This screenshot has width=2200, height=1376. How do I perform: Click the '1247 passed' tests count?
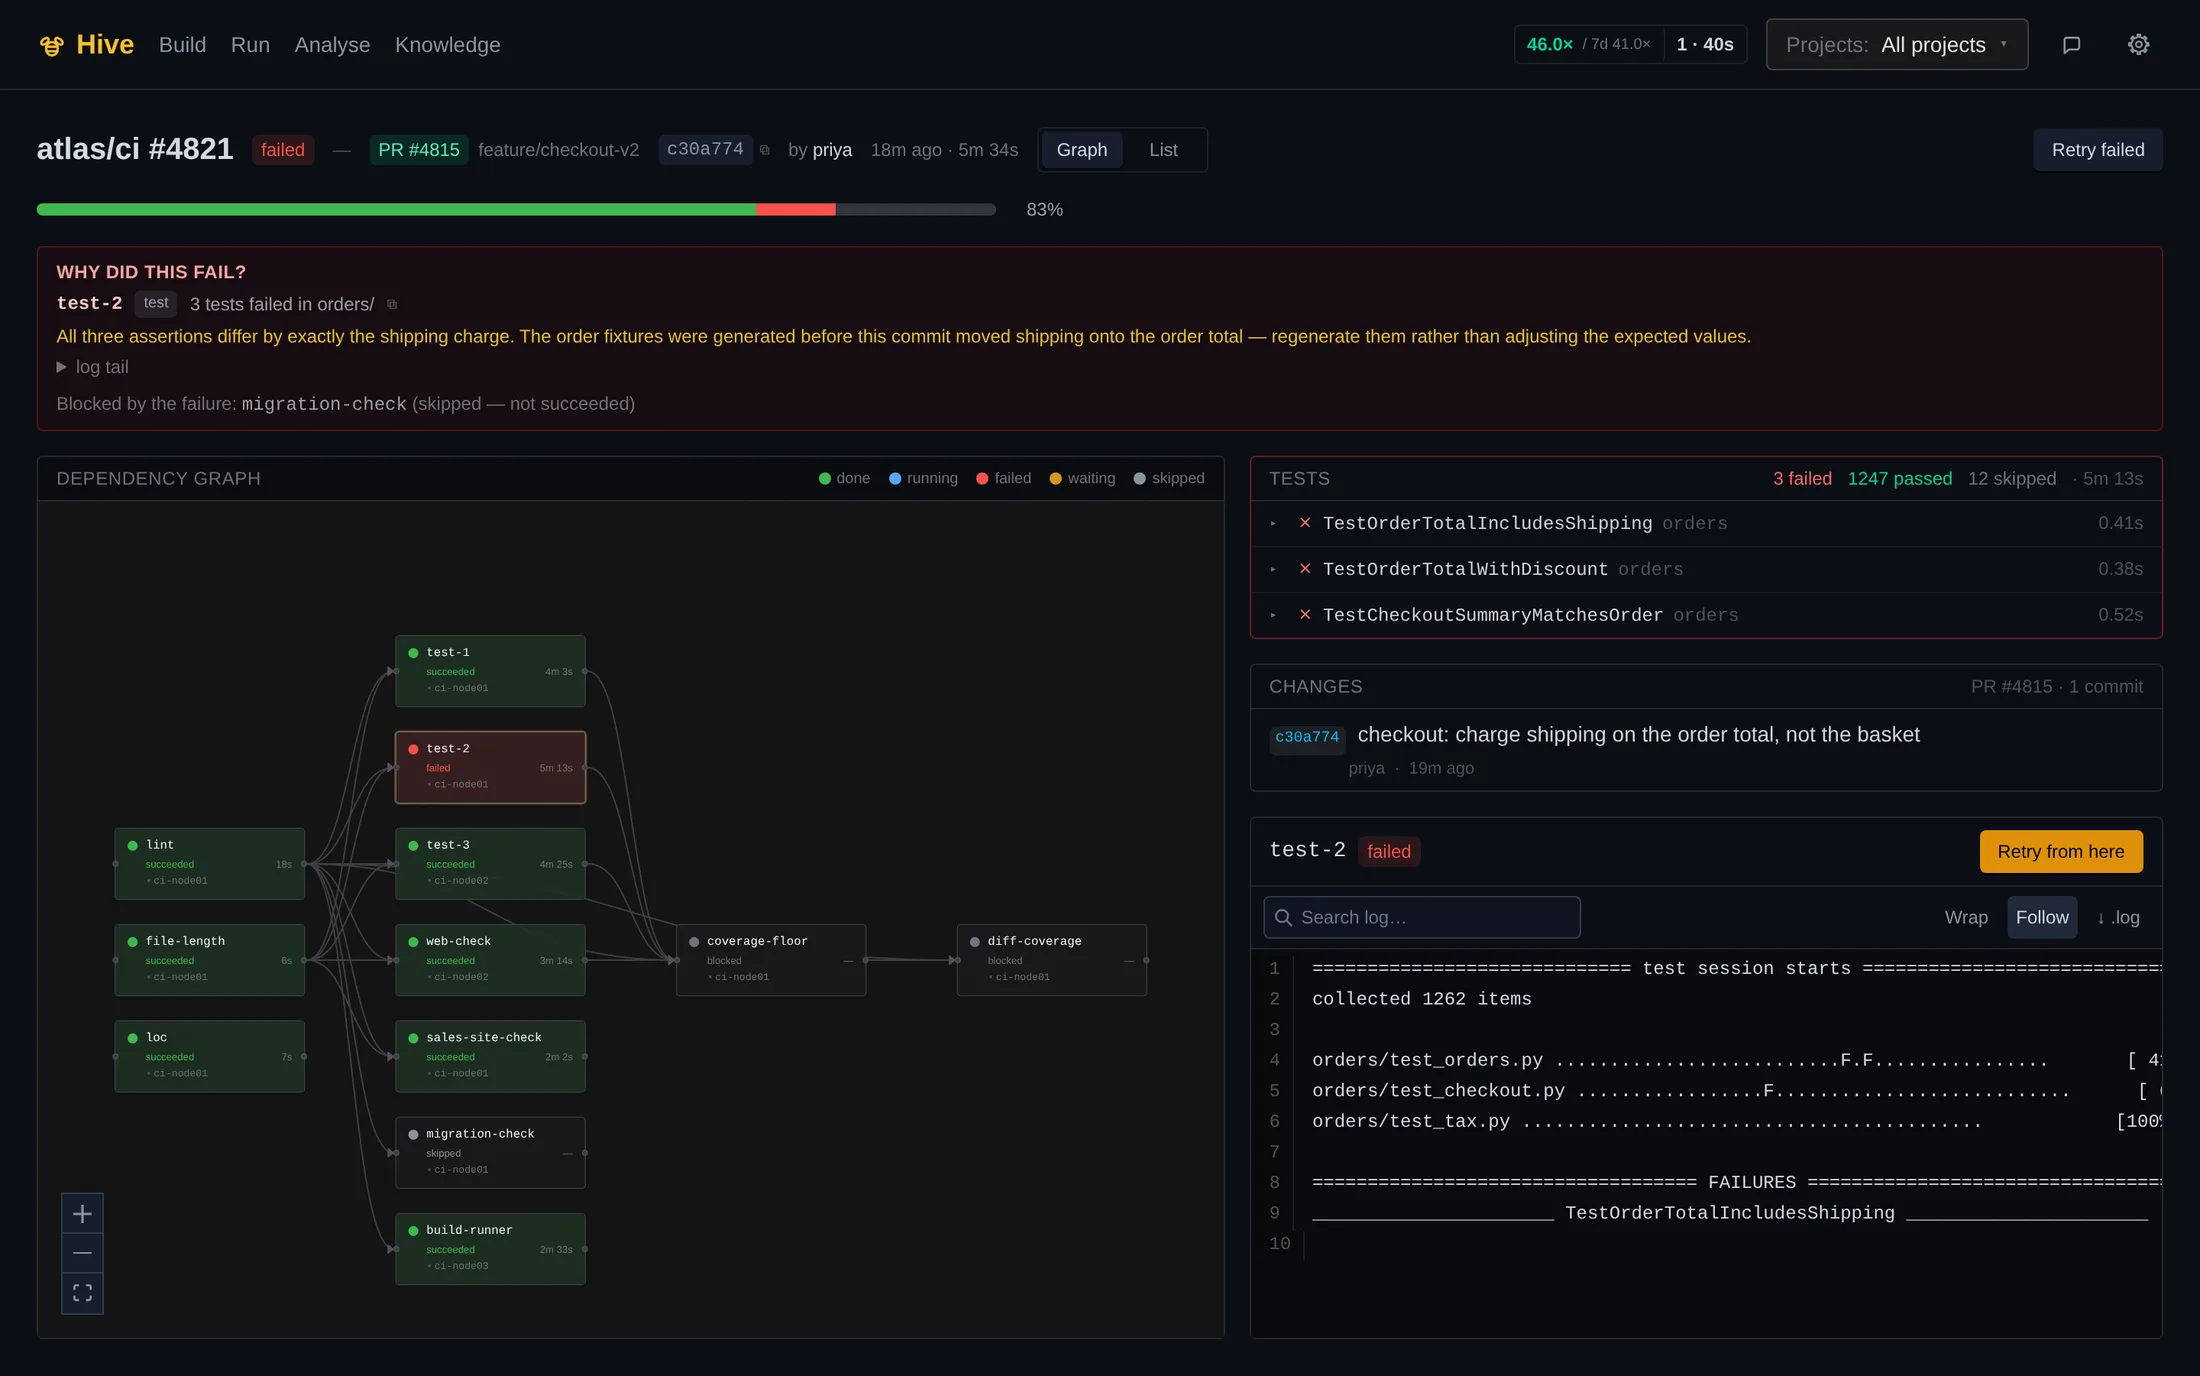click(1899, 479)
